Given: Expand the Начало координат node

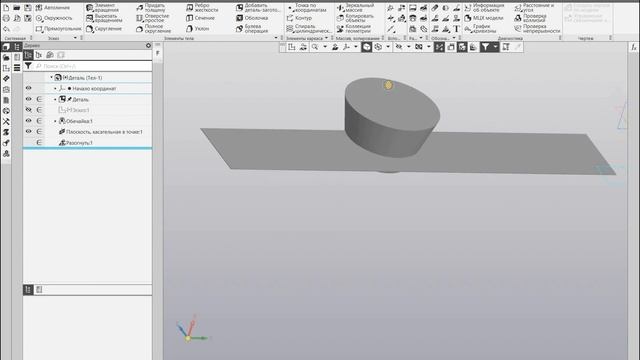Looking at the screenshot, I should (x=56, y=88).
